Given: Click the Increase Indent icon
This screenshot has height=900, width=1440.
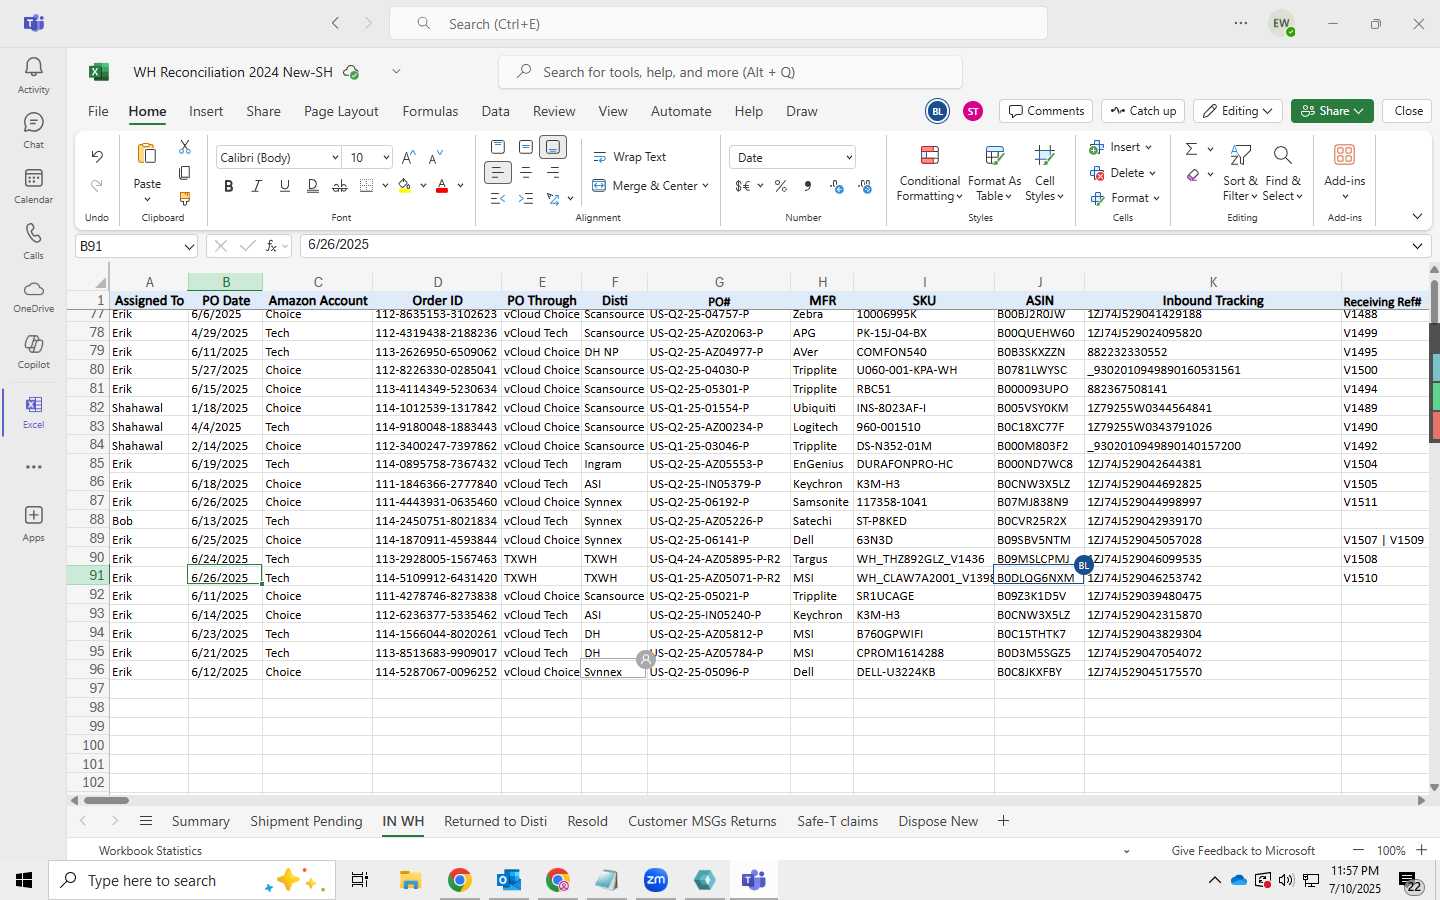Looking at the screenshot, I should (x=526, y=199).
